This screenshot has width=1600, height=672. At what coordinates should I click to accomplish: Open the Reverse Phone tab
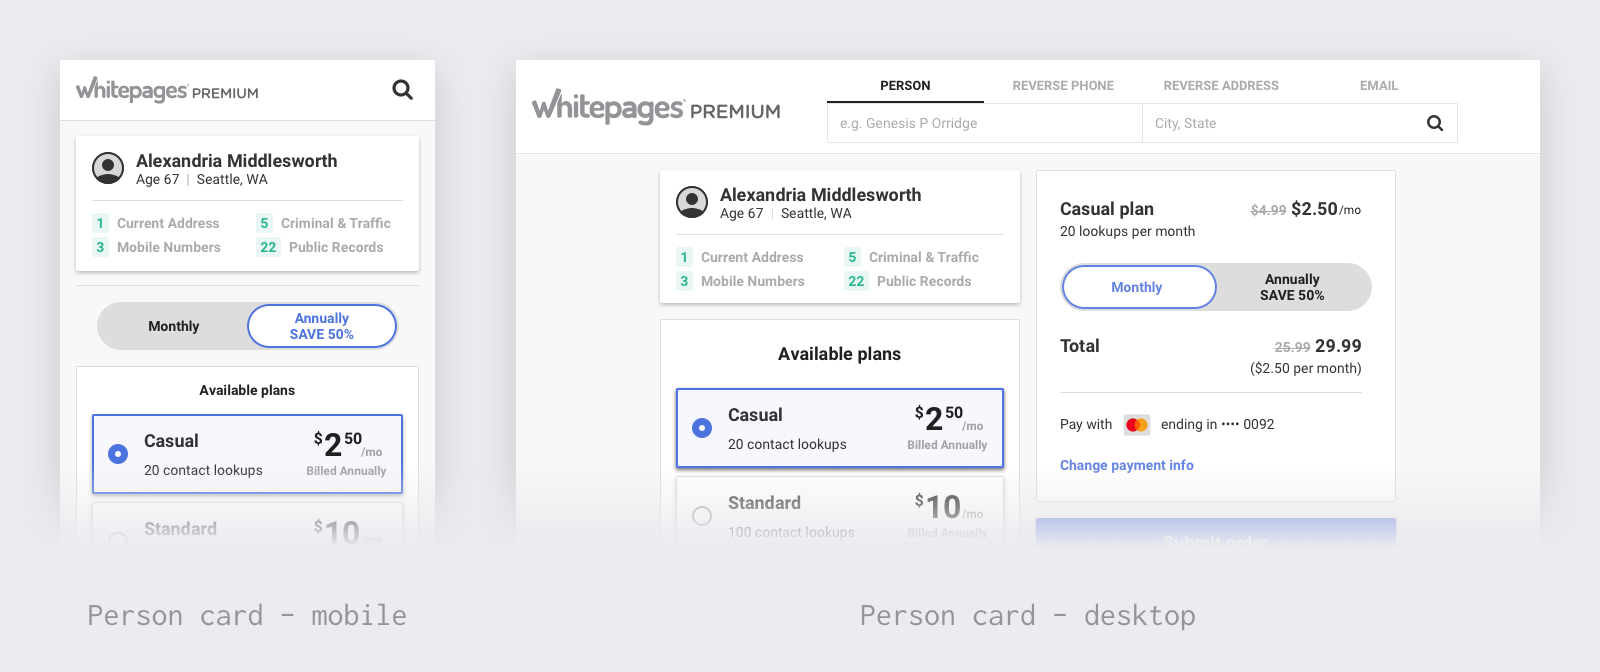tap(1062, 86)
